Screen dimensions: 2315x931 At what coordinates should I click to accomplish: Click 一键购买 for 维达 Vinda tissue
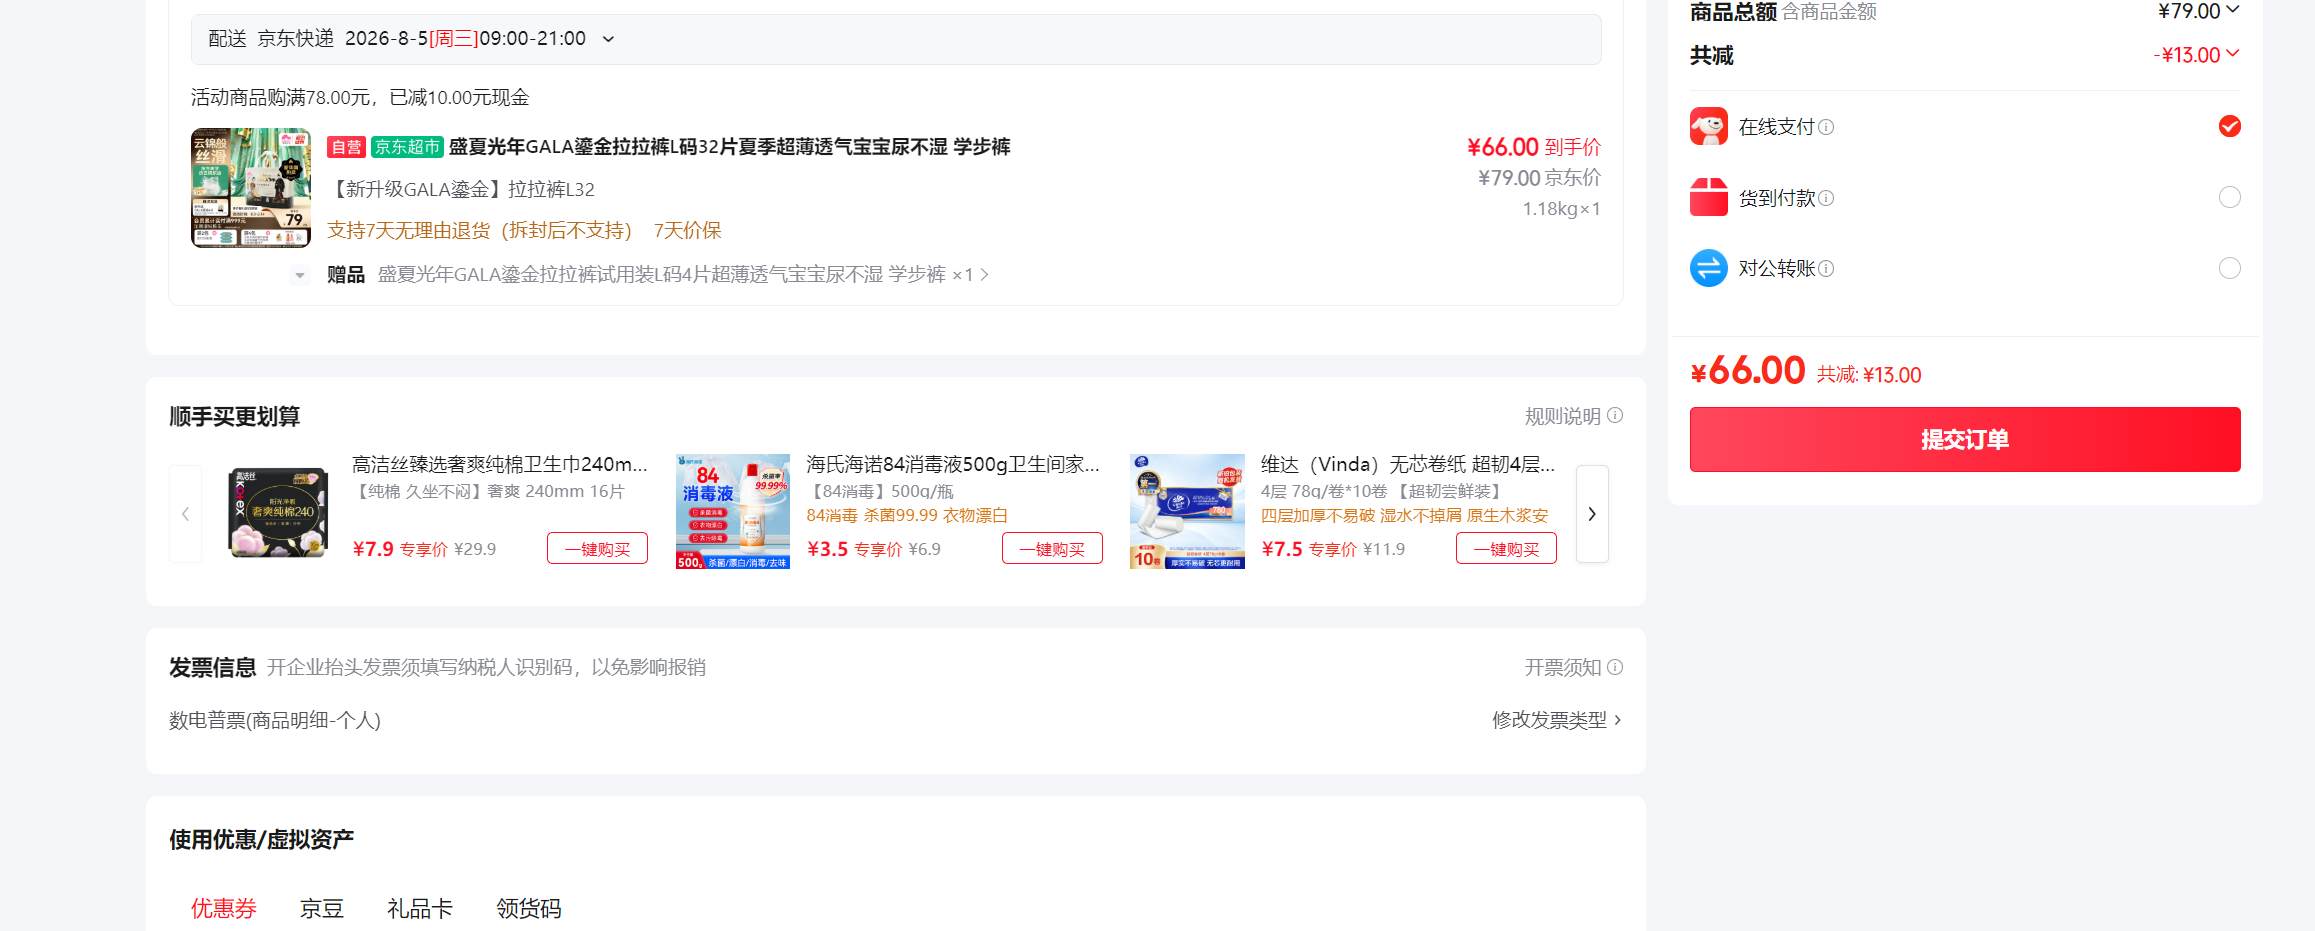pyautogui.click(x=1506, y=549)
